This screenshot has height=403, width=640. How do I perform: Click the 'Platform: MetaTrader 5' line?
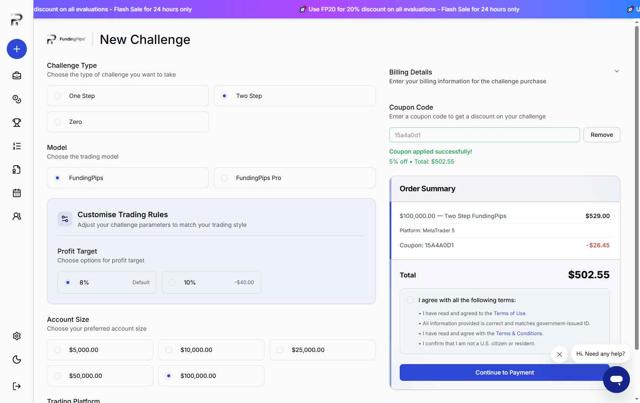[x=427, y=231]
